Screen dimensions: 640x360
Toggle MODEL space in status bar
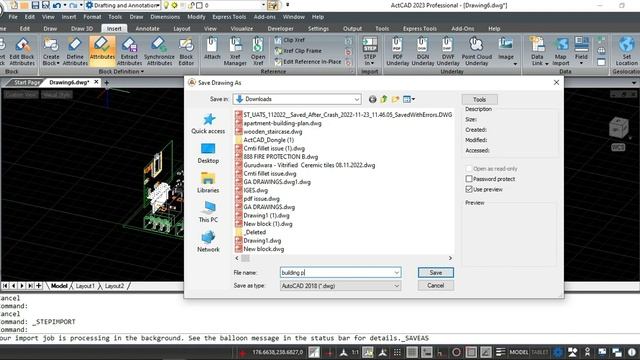(x=519, y=352)
